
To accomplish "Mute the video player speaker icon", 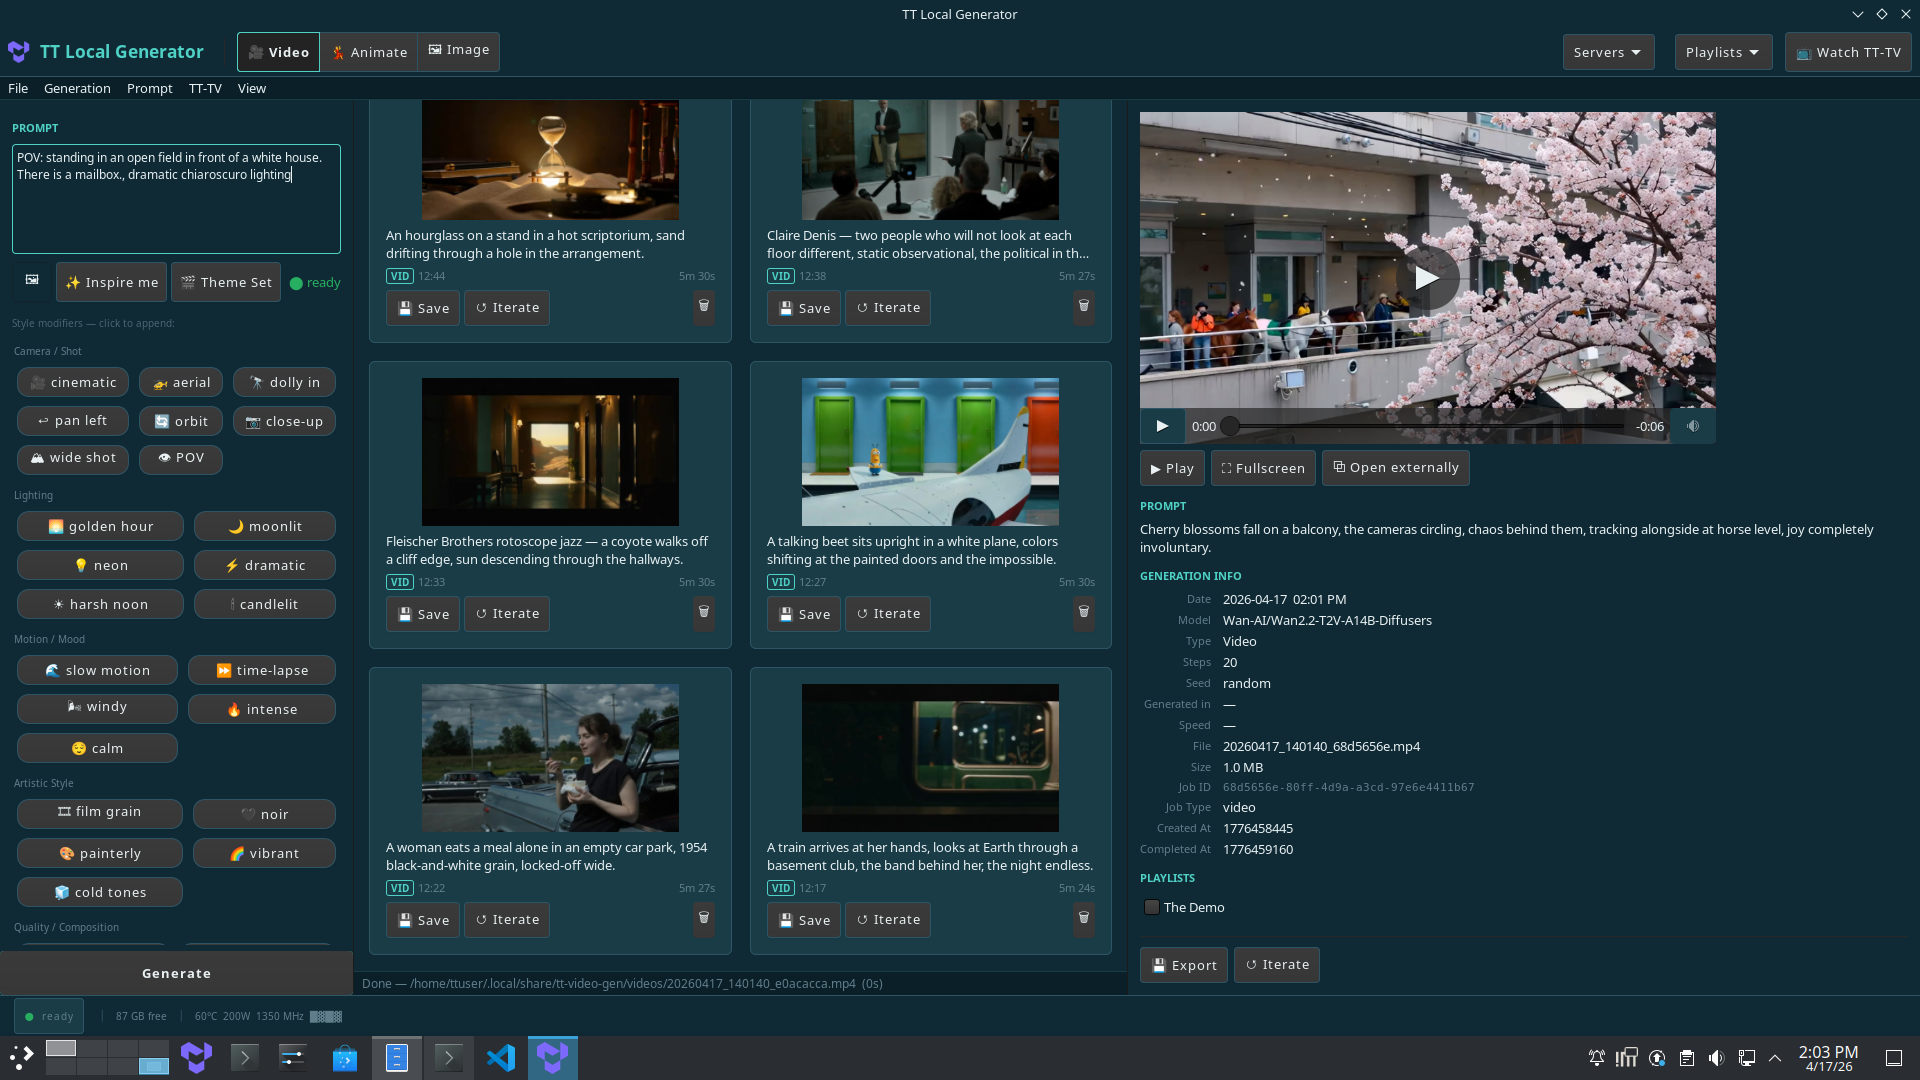I will pyautogui.click(x=1693, y=425).
